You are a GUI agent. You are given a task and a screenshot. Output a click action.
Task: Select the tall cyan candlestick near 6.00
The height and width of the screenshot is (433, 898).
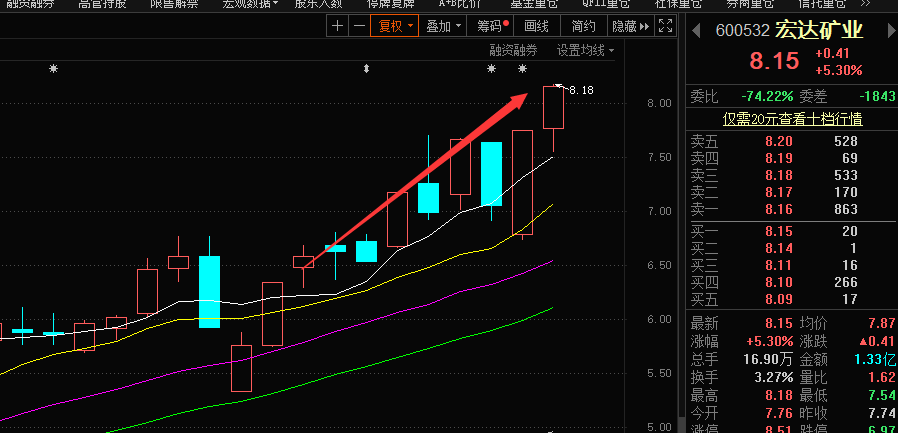[209, 292]
